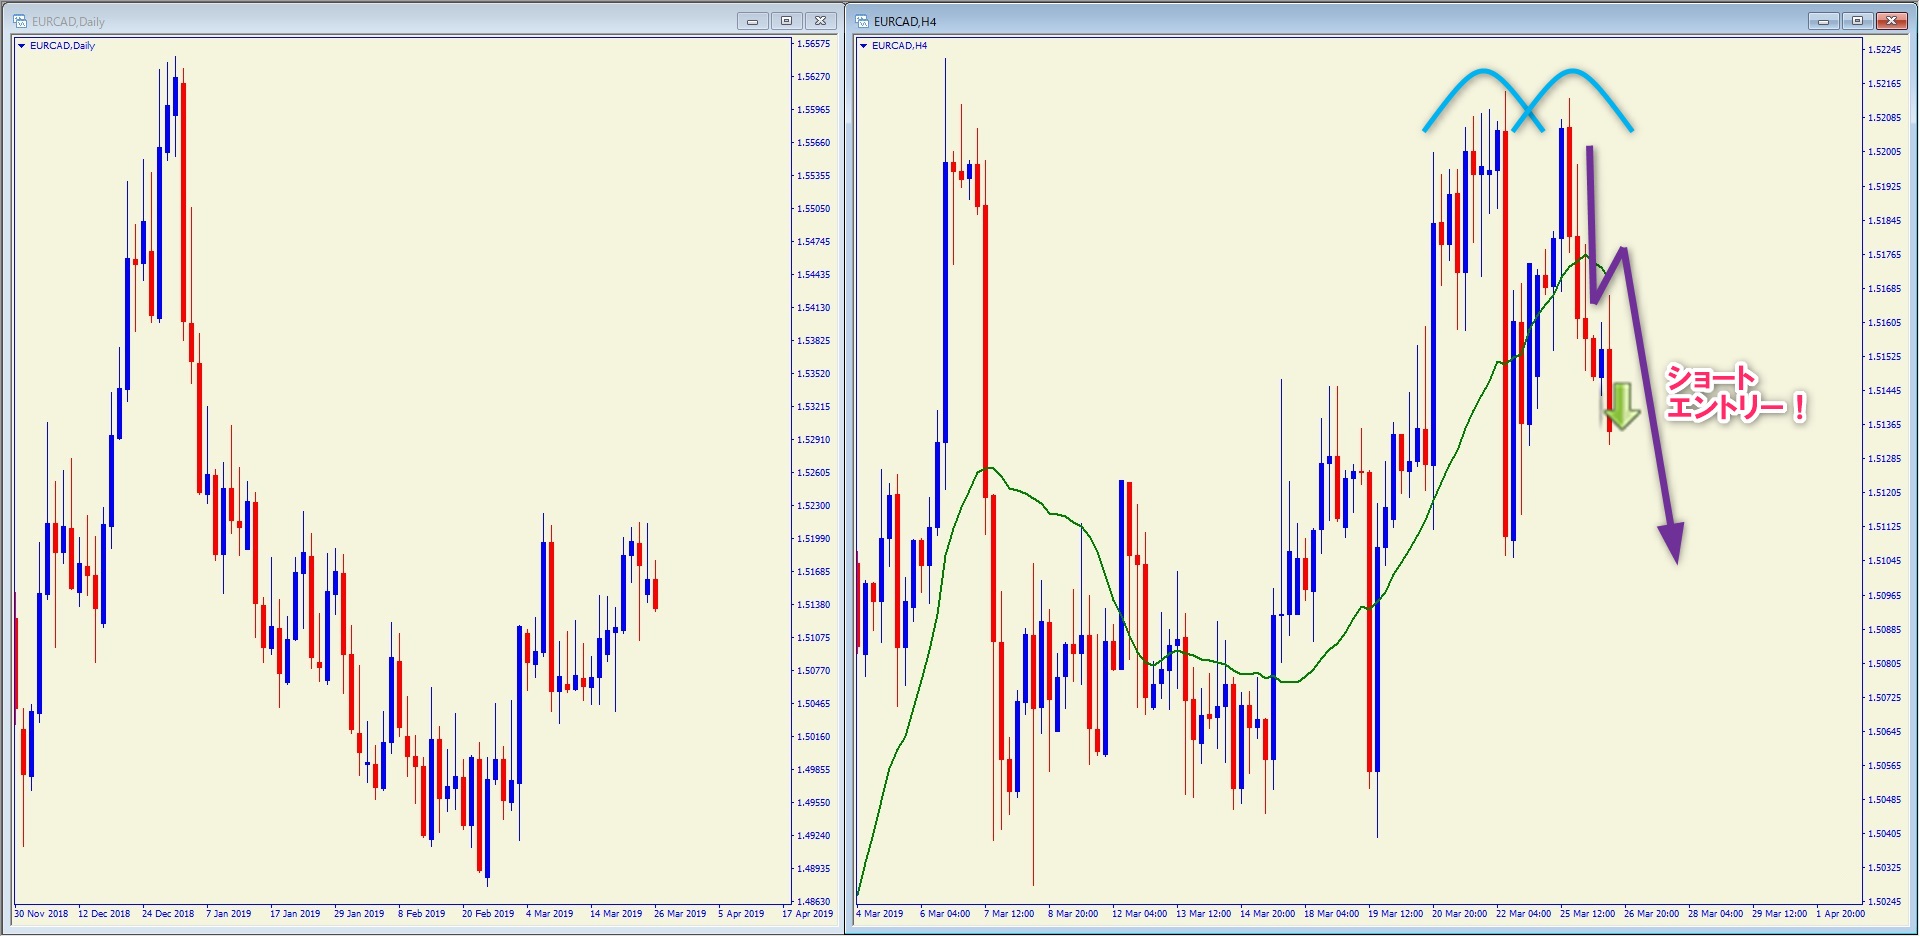Click the 1.56575 price on Daily axis
The width and height of the screenshot is (1920, 937).
(813, 44)
